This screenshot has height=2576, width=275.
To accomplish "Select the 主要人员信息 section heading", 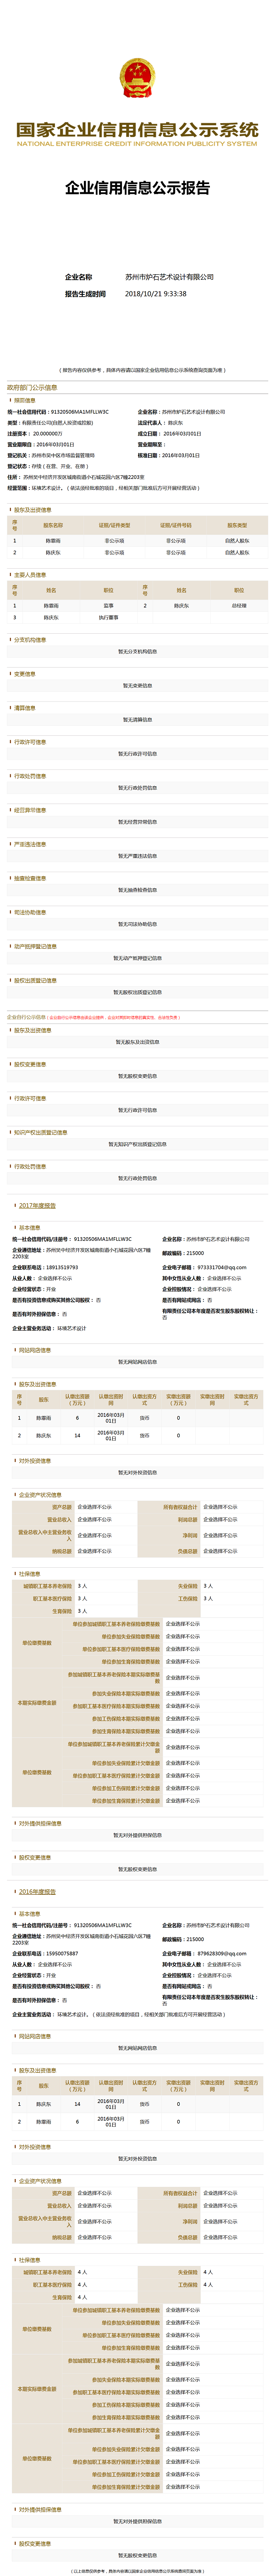I will click(30, 575).
